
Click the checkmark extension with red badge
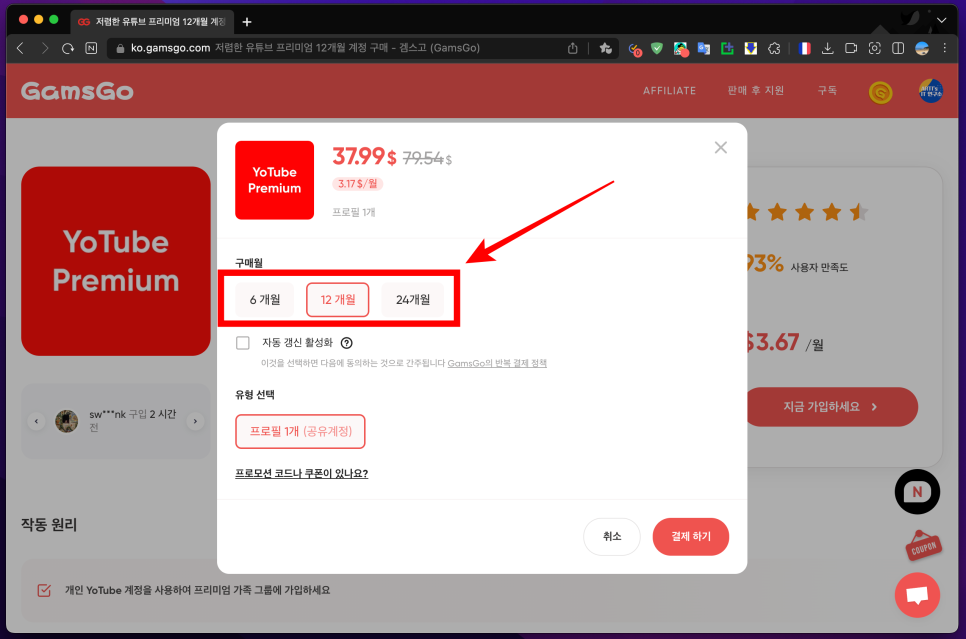pos(635,49)
